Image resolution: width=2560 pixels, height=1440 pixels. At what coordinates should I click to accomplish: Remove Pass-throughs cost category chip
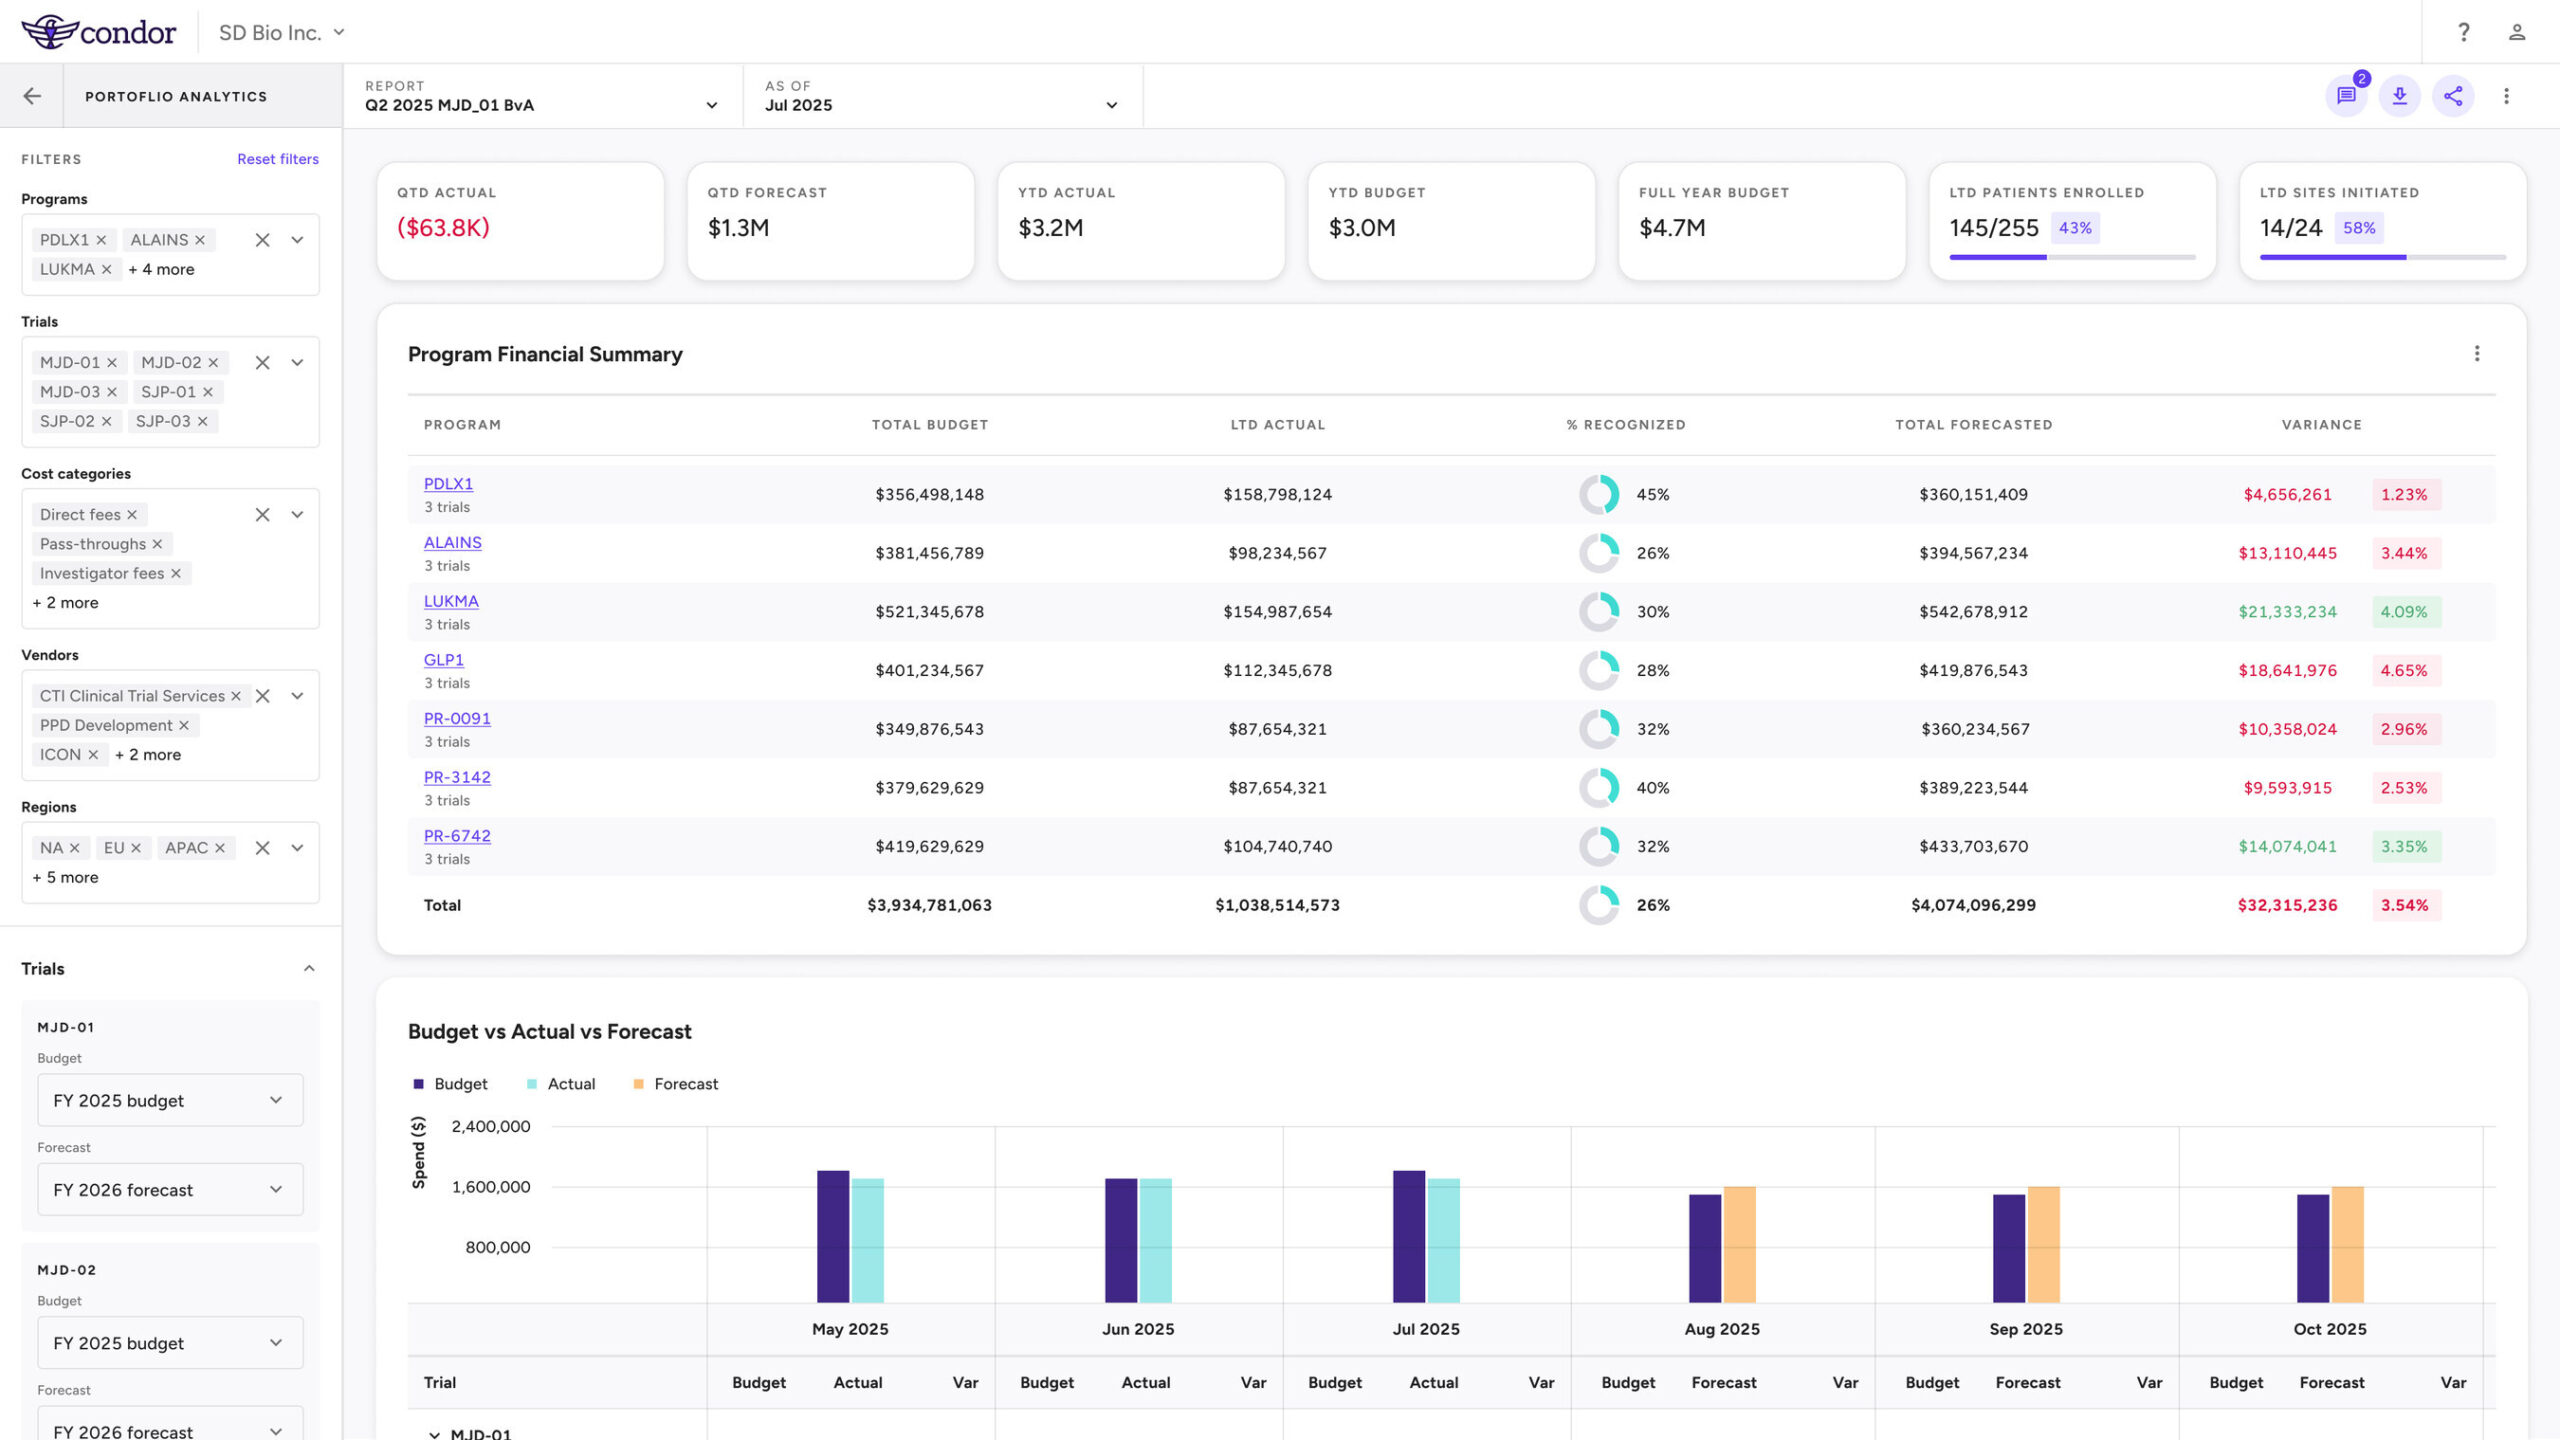coord(157,544)
